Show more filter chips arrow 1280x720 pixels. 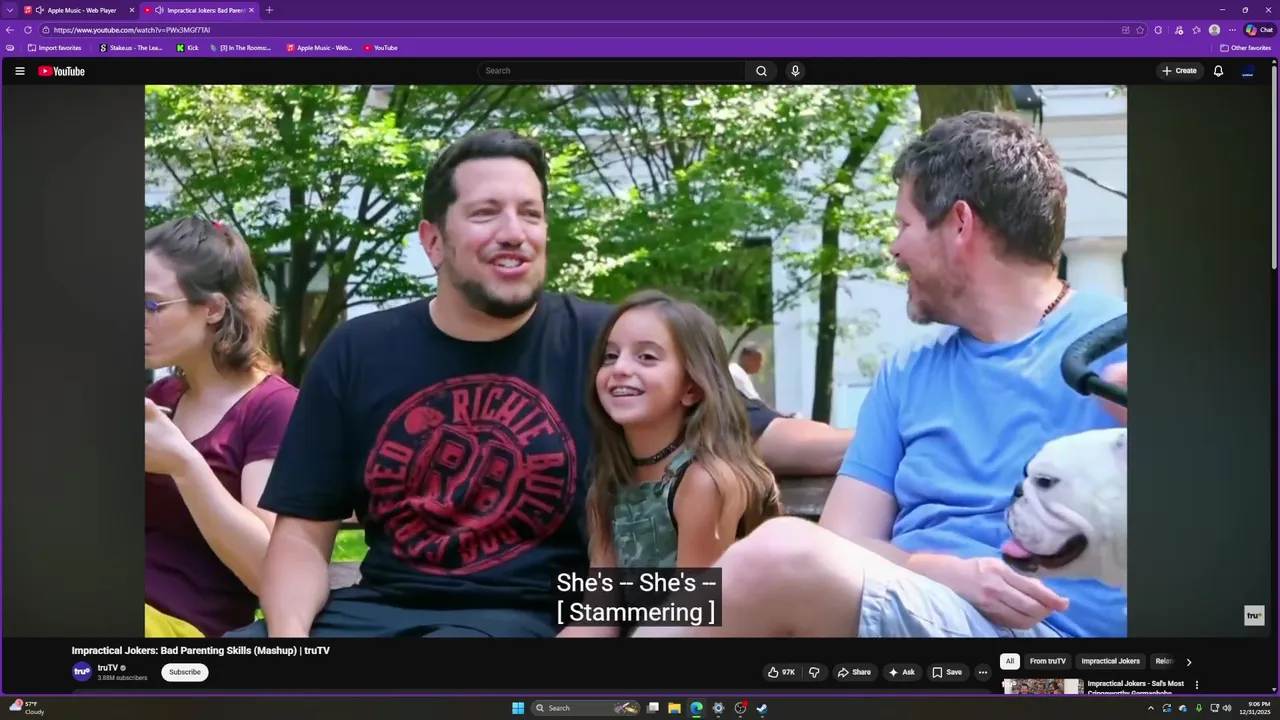coord(1188,661)
